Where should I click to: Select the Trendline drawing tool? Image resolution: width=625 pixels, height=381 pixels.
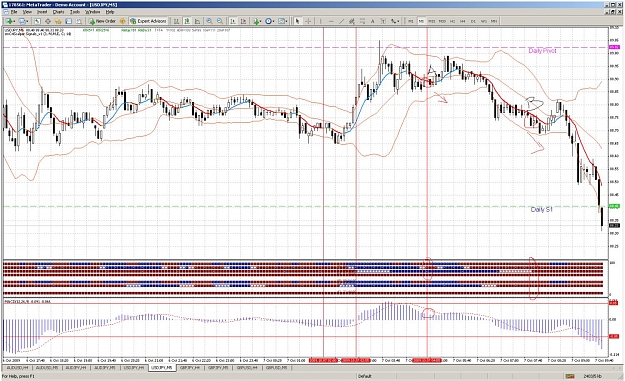[x=342, y=21]
